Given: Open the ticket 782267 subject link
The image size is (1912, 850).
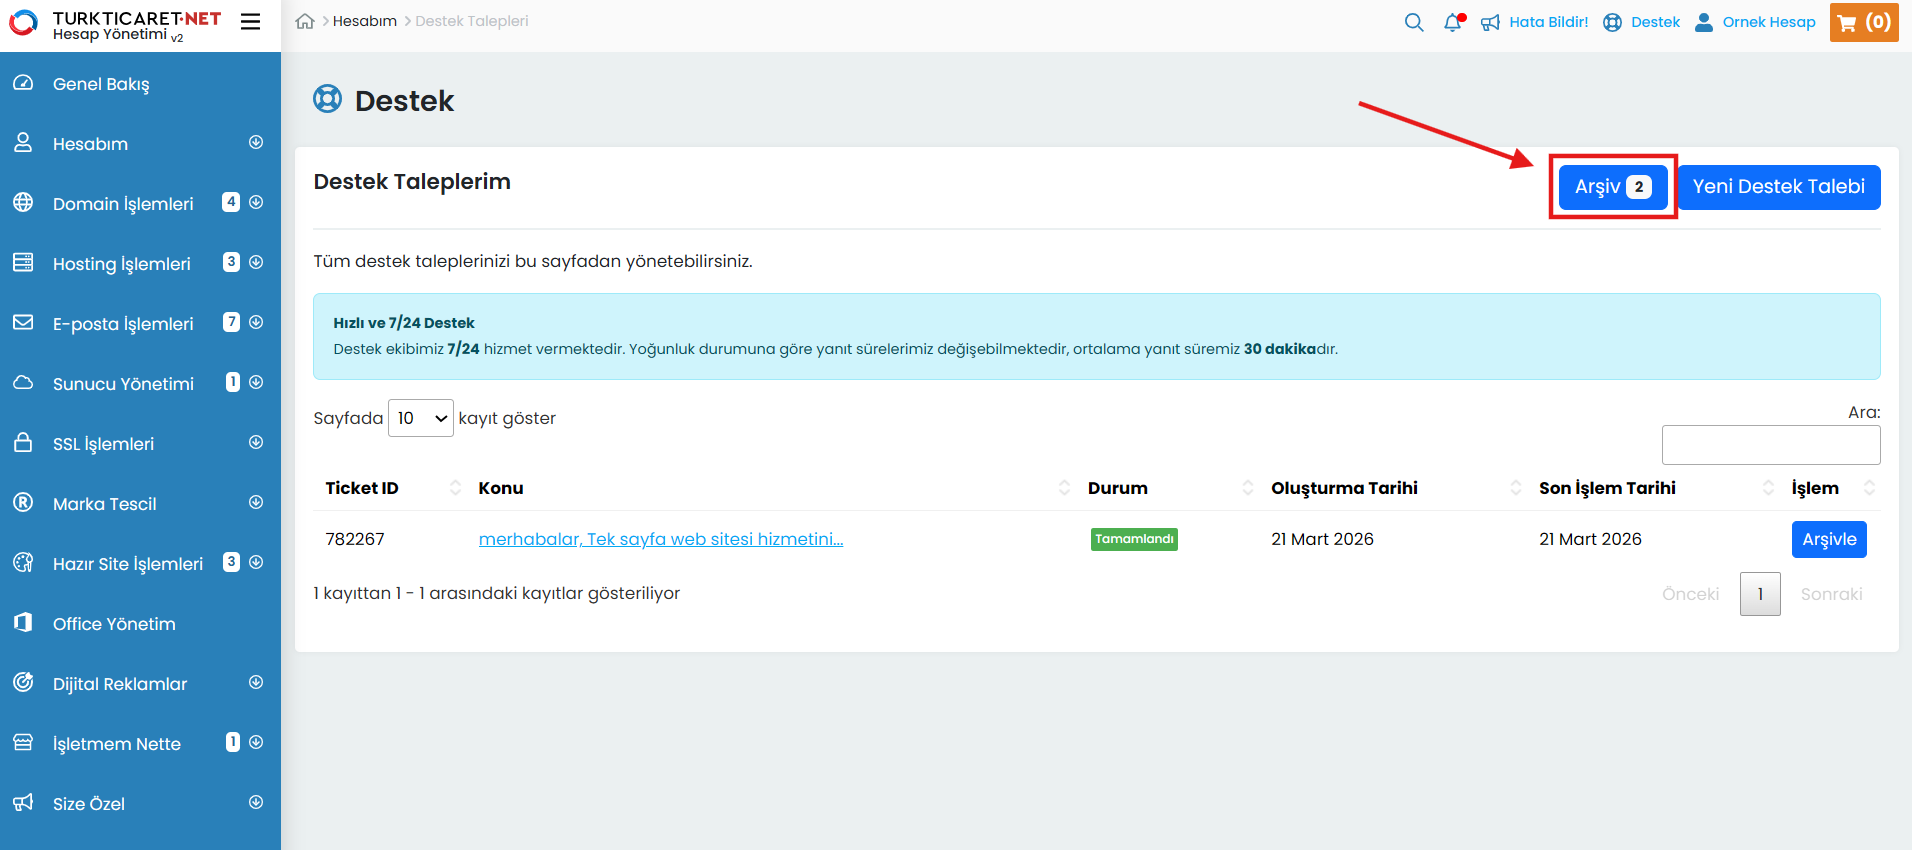Looking at the screenshot, I should coord(660,539).
